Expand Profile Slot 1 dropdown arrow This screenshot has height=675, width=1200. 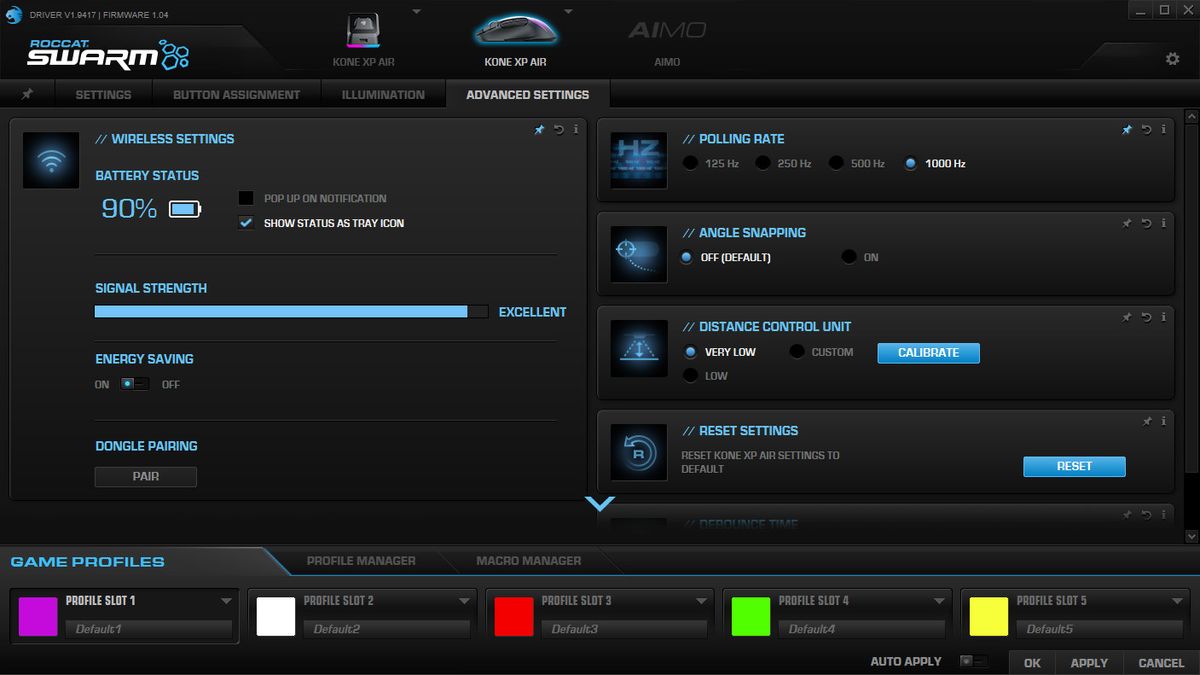tap(226, 601)
